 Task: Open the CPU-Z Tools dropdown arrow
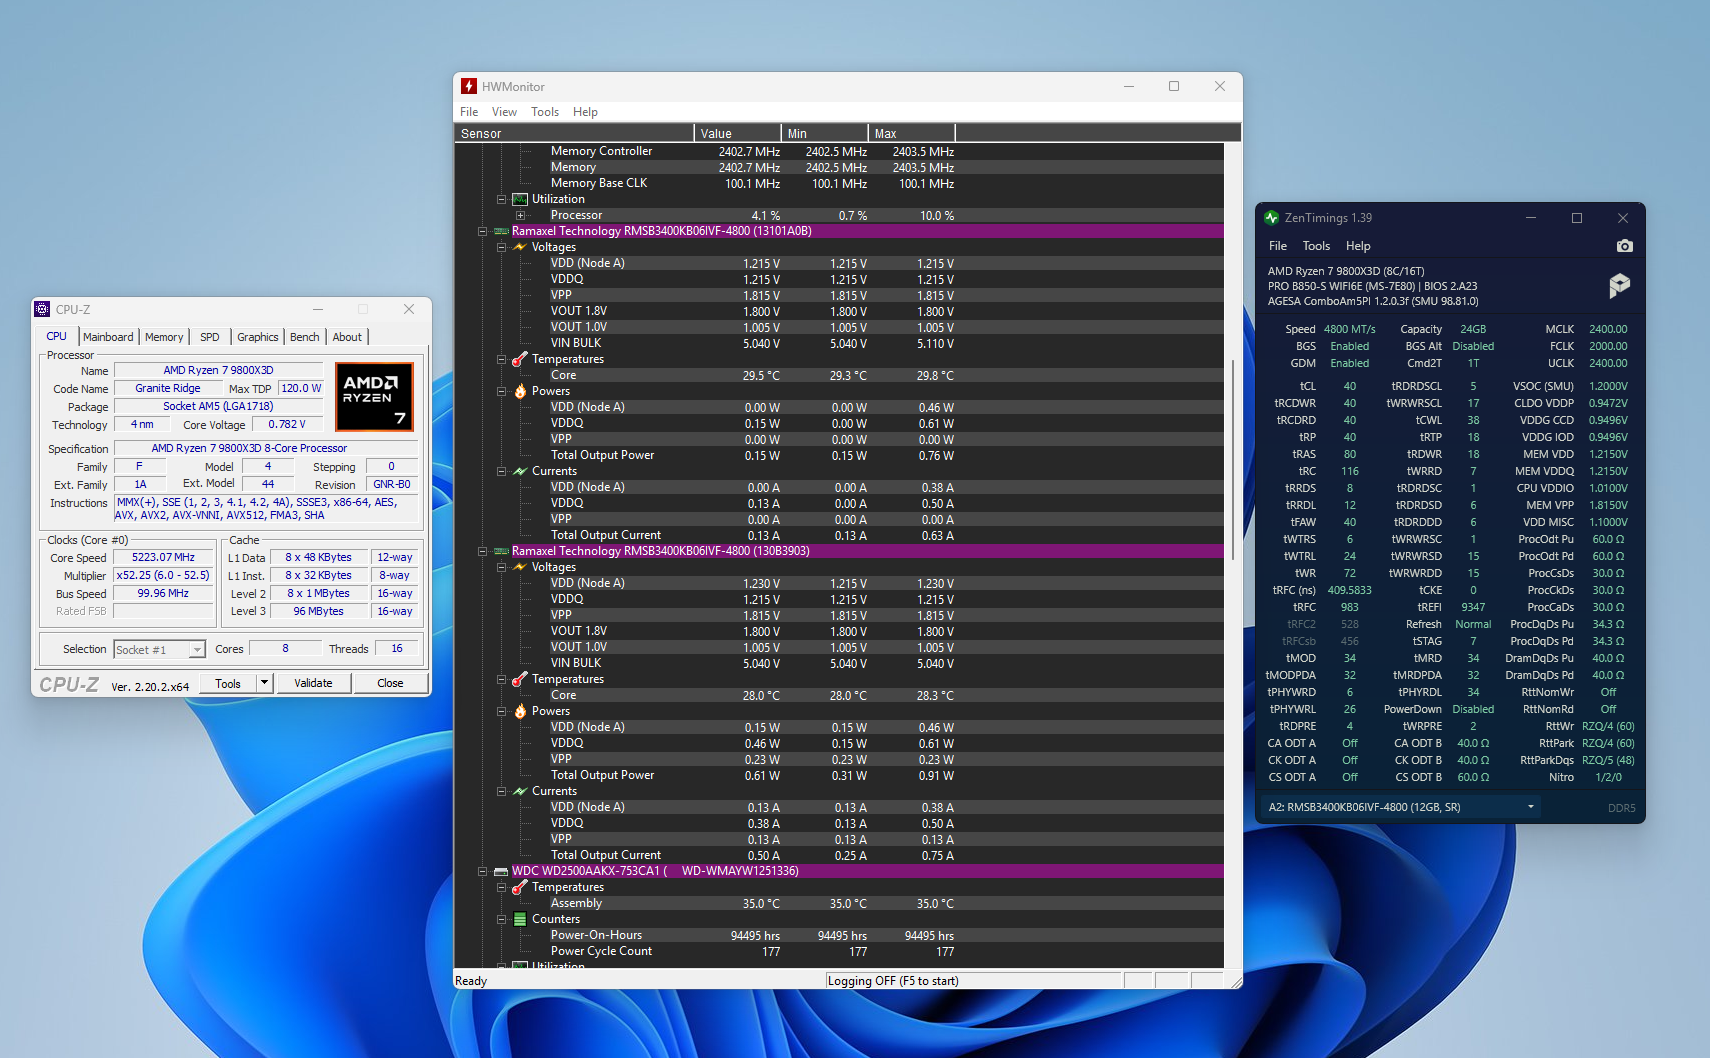pos(264,683)
